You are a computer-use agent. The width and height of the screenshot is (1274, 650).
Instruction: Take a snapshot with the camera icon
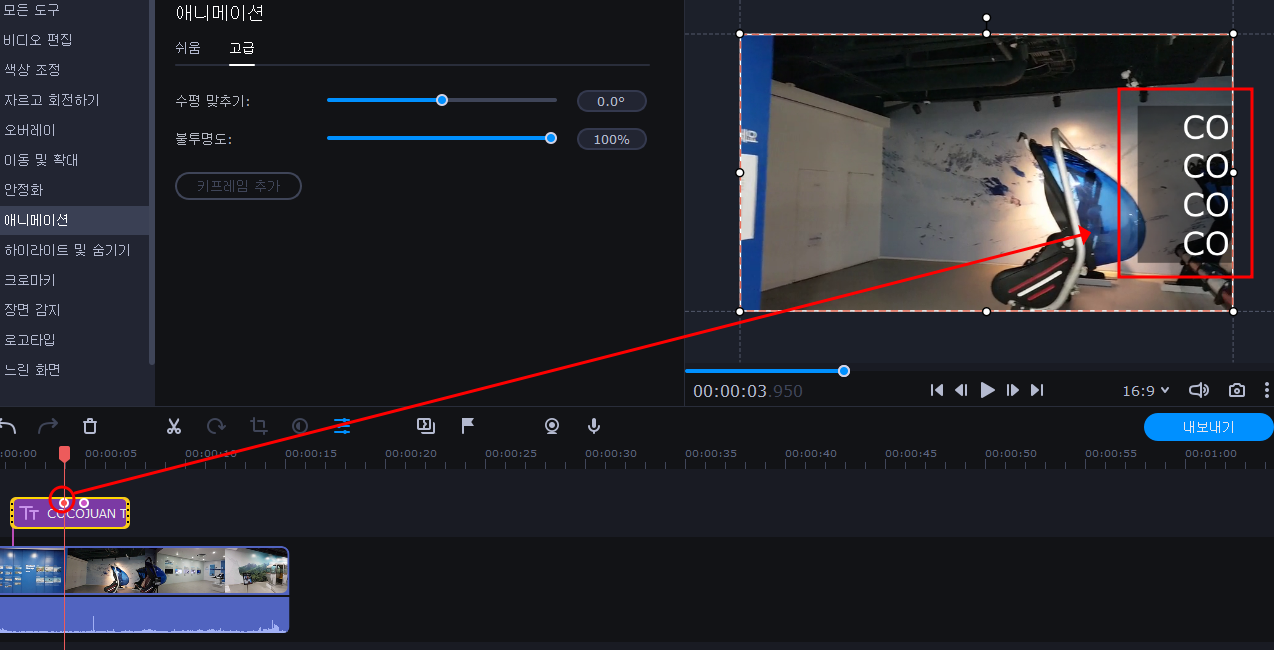tap(1237, 390)
